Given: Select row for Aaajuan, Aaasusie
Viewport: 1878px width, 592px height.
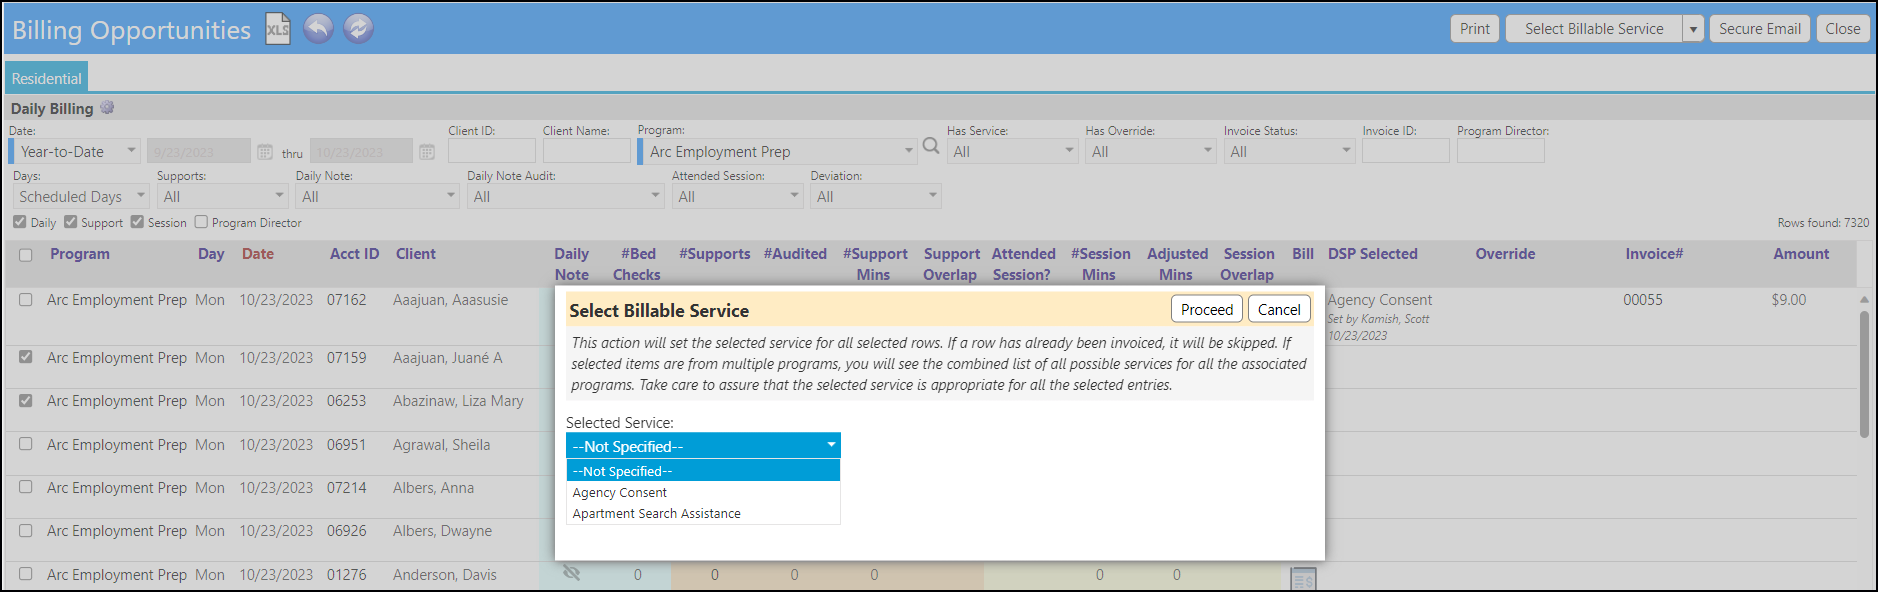Looking at the screenshot, I should coord(26,300).
